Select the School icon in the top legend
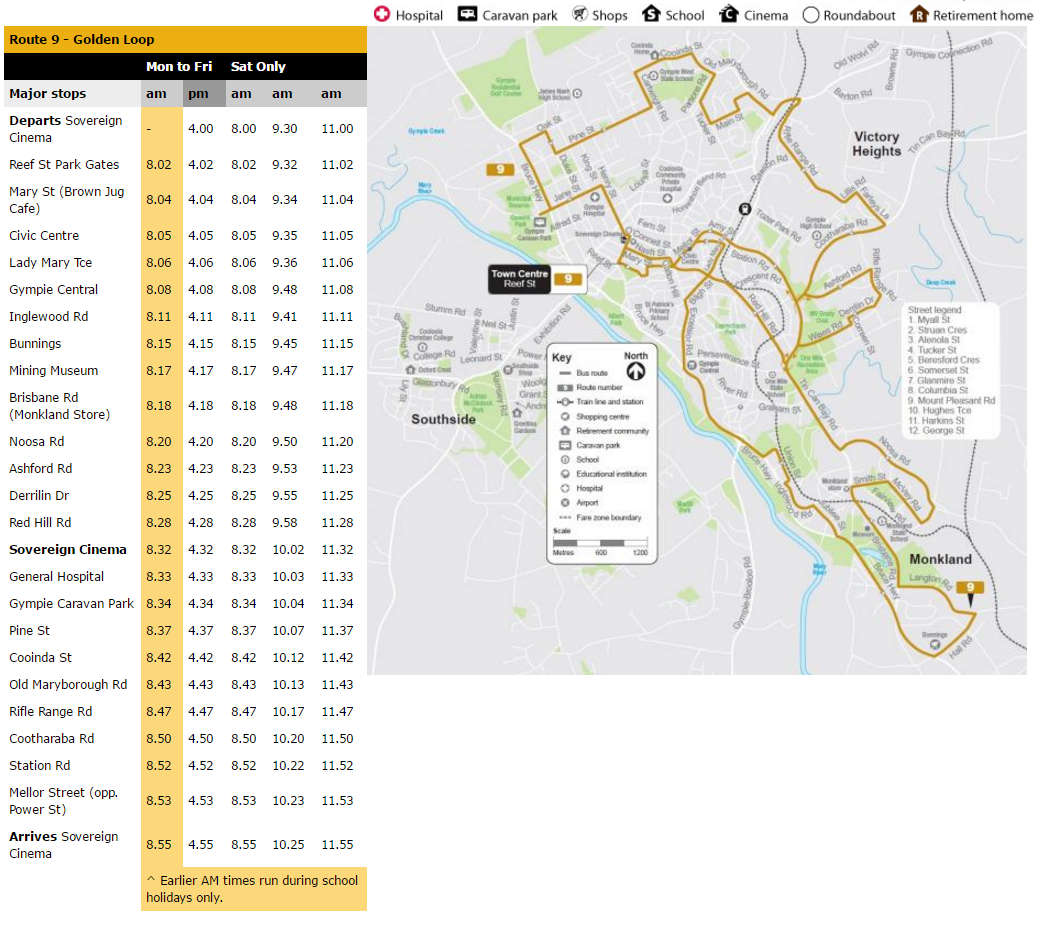1043x927 pixels. pos(651,14)
